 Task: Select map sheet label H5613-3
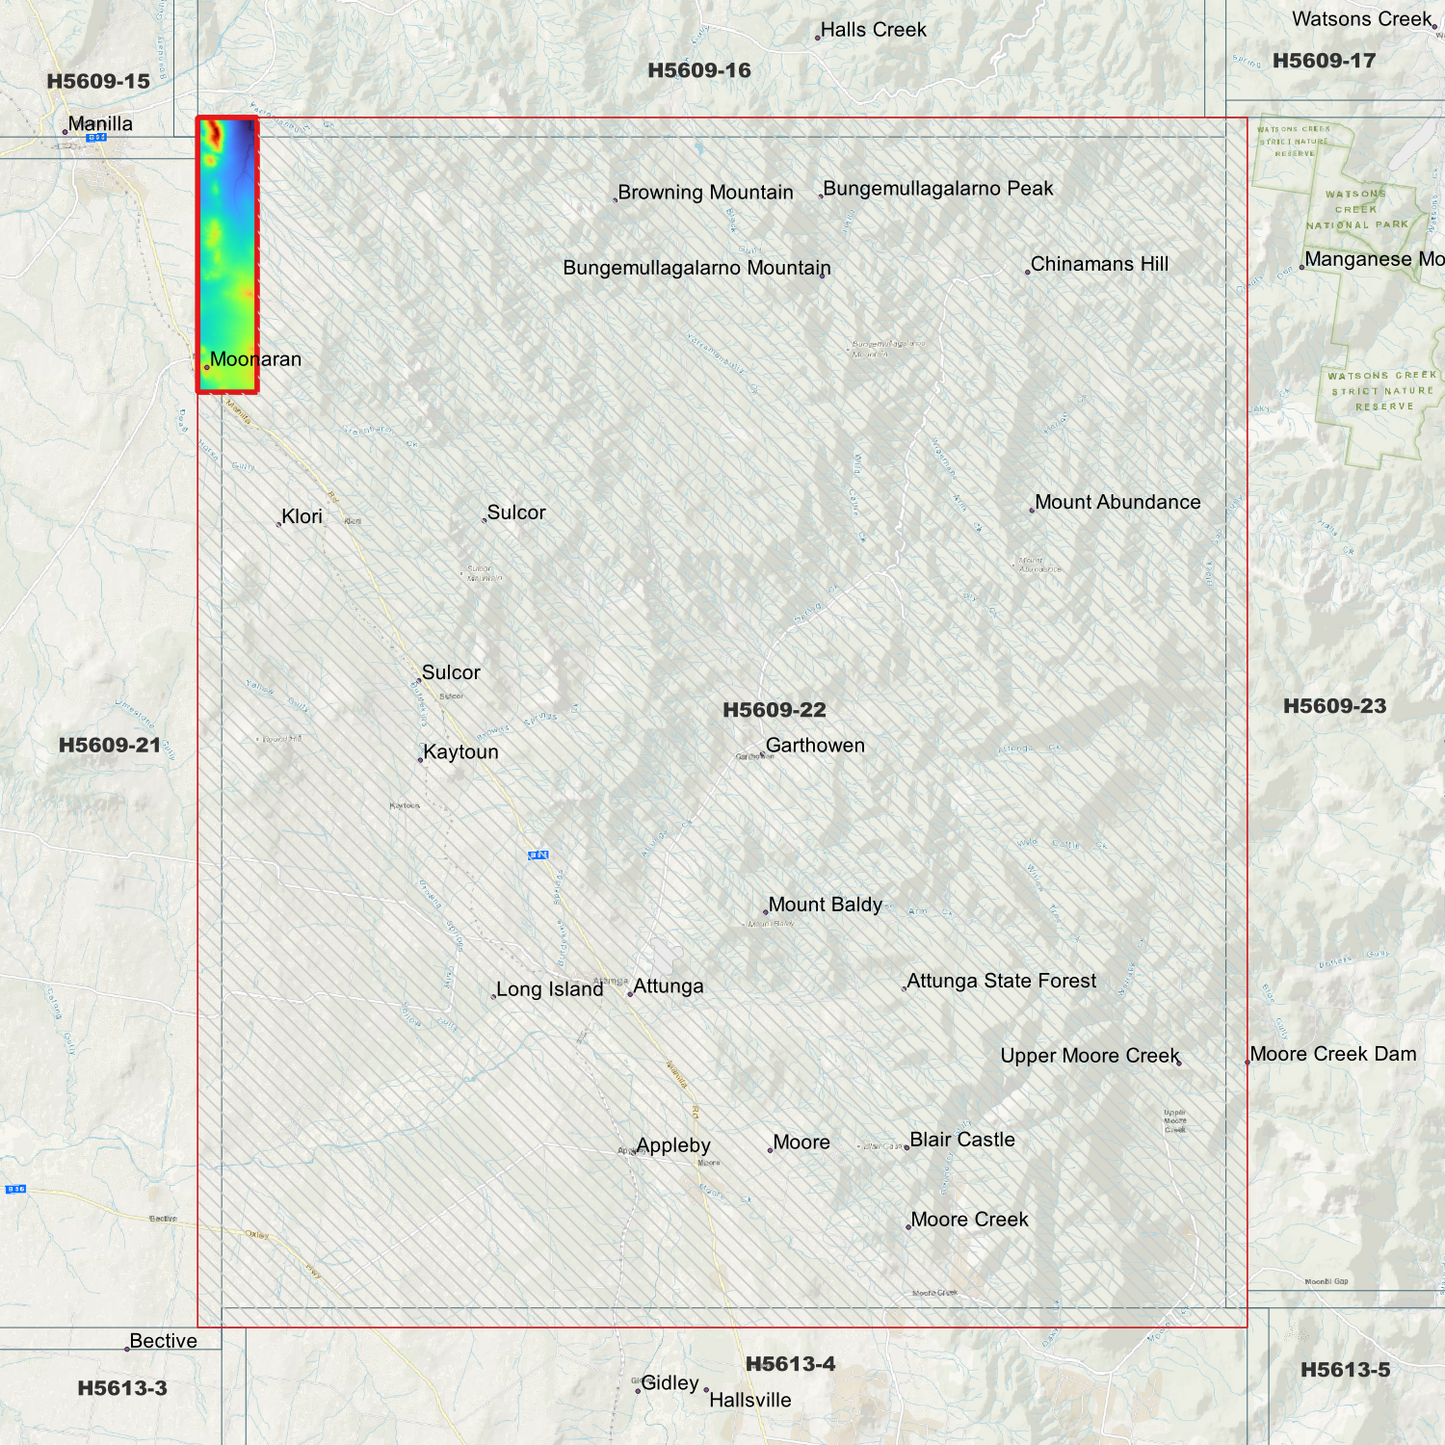(x=122, y=1388)
